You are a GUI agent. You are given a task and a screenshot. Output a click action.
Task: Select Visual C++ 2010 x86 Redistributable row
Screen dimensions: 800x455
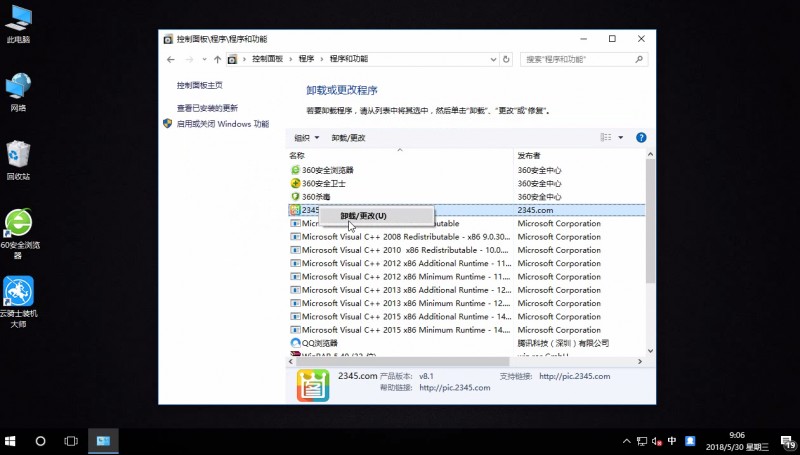(x=466, y=250)
